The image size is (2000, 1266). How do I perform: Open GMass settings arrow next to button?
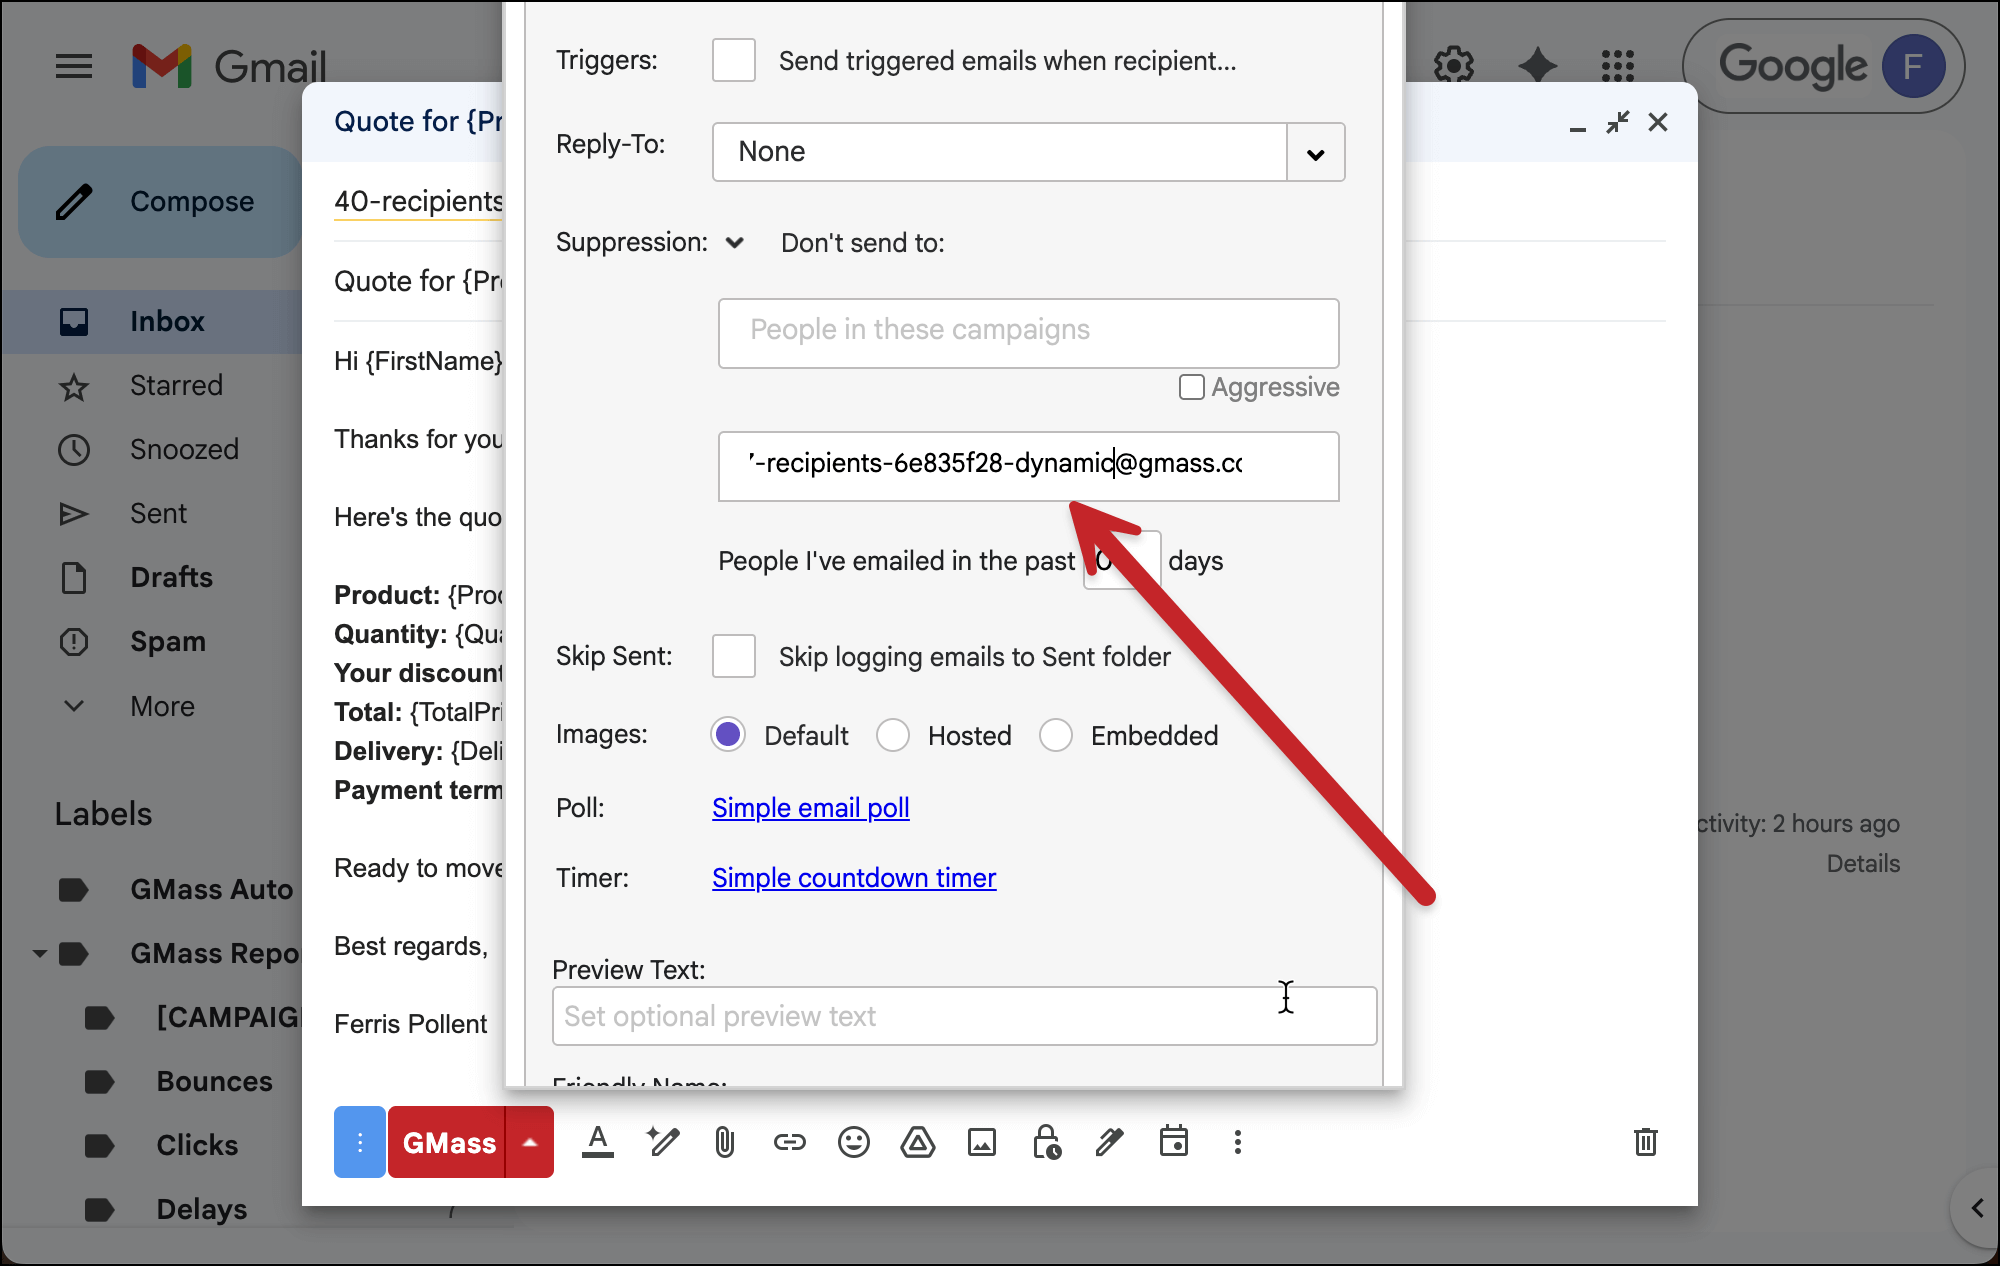530,1142
